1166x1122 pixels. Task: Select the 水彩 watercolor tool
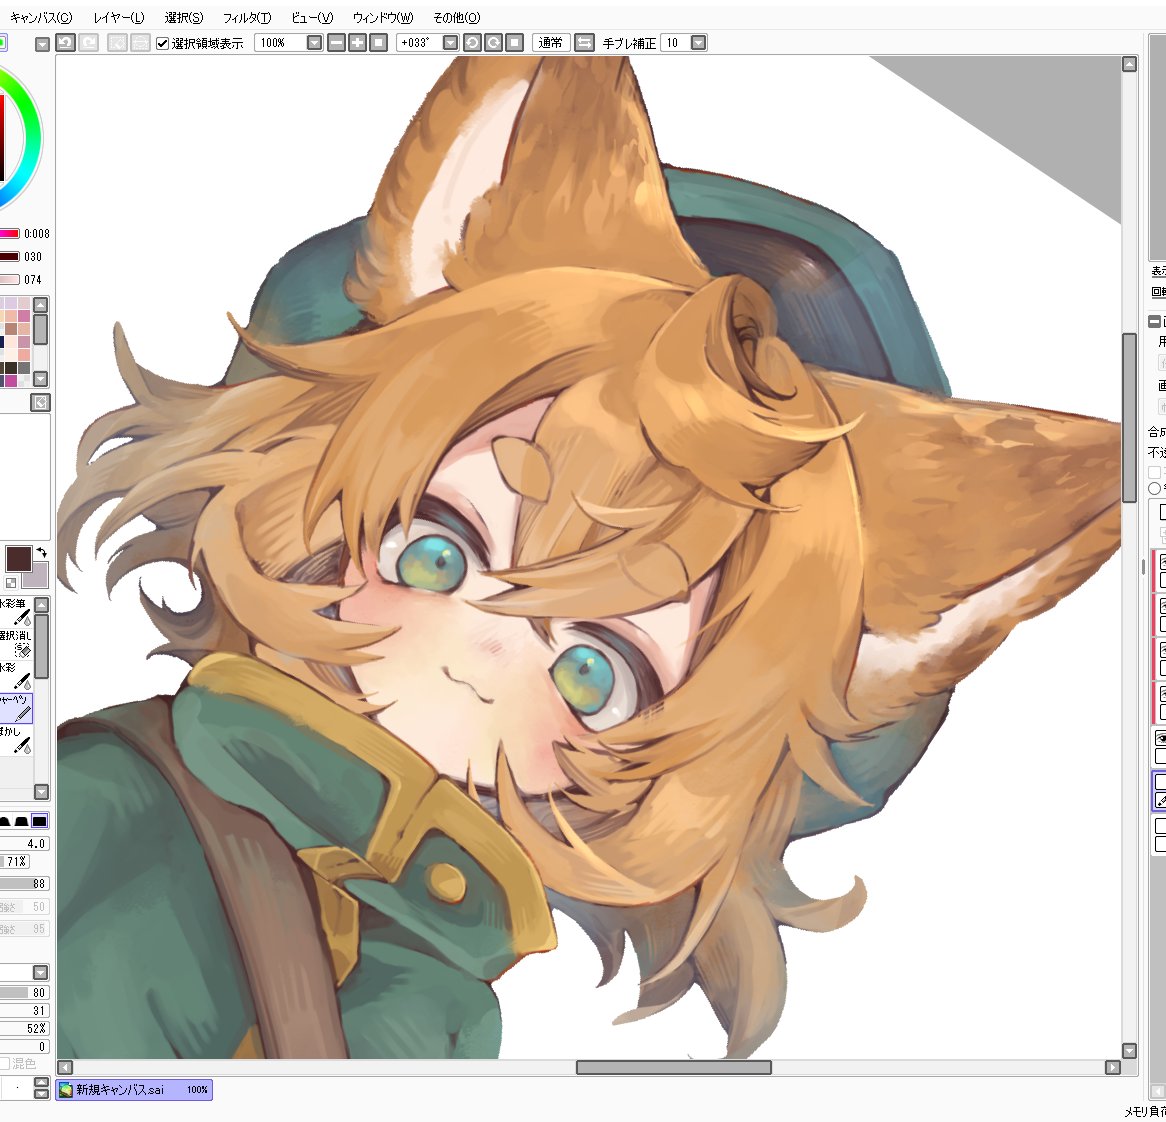click(x=16, y=676)
